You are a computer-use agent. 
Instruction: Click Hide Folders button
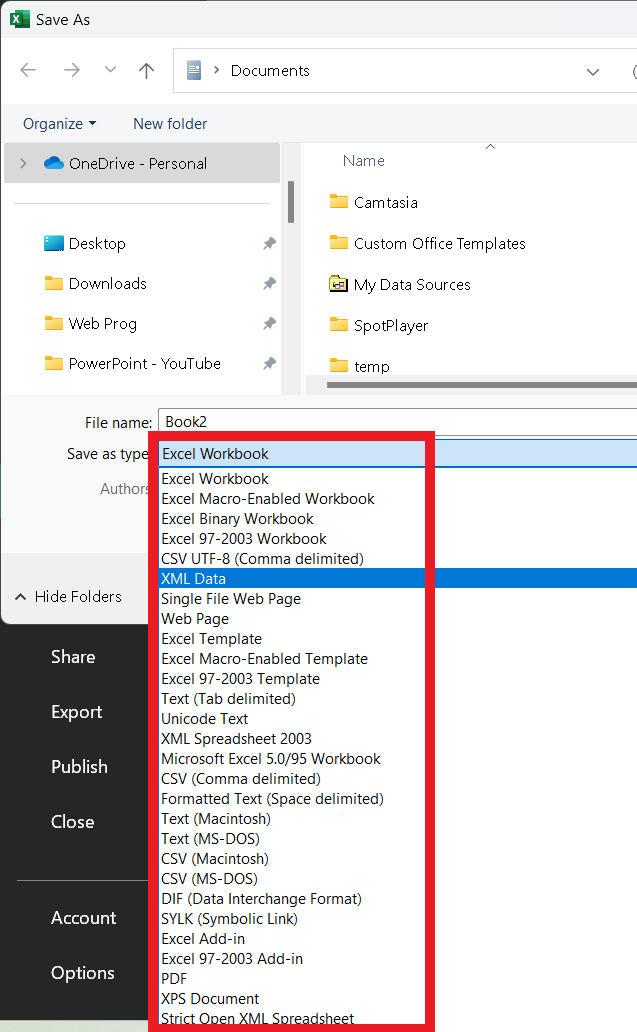[68, 596]
